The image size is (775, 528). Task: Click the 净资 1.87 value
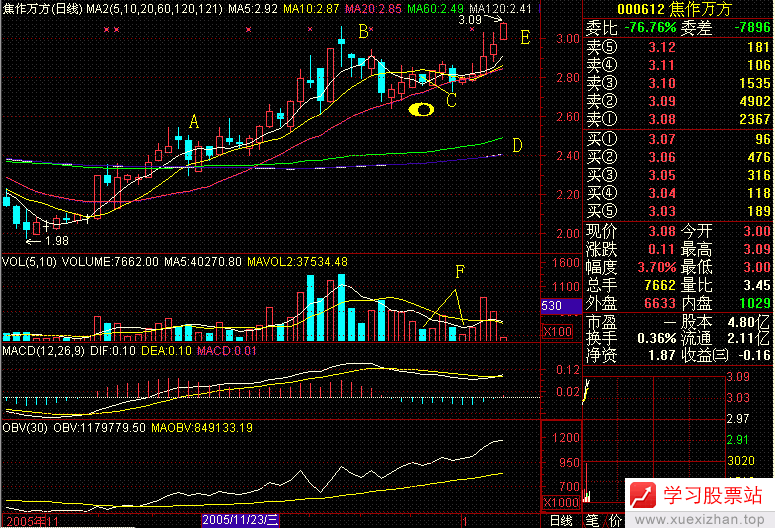[662, 355]
